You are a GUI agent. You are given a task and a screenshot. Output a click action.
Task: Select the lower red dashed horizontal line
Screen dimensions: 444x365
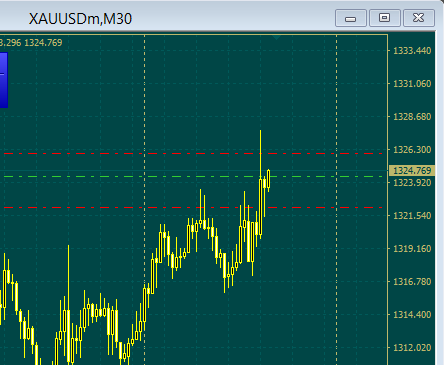coord(193,208)
